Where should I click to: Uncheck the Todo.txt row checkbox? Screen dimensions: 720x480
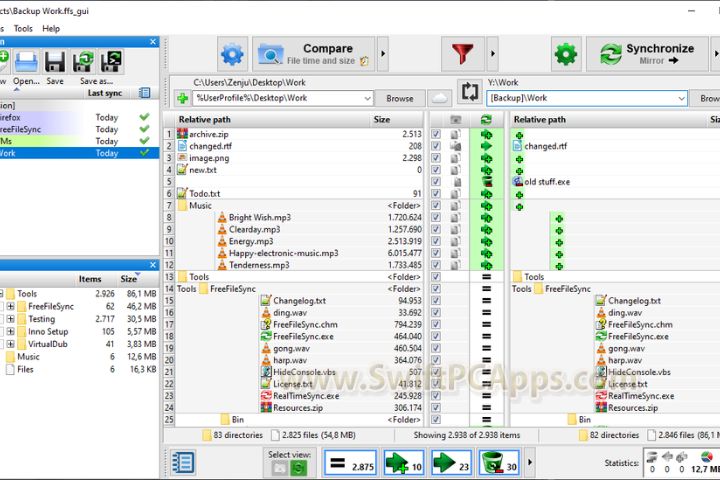tap(436, 194)
